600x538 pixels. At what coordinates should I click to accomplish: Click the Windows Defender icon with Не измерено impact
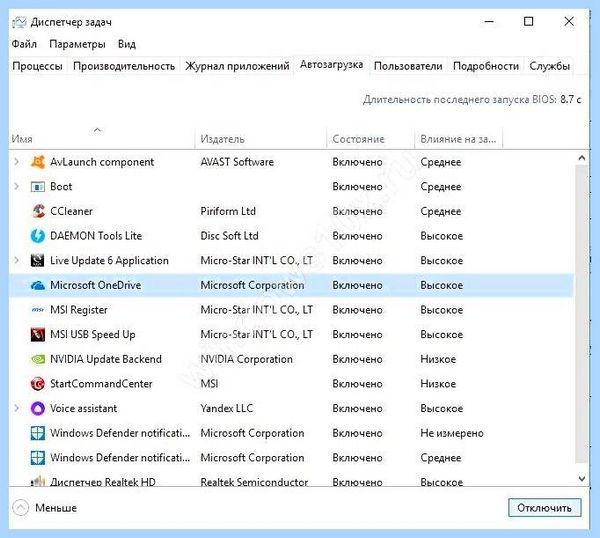(x=38, y=433)
